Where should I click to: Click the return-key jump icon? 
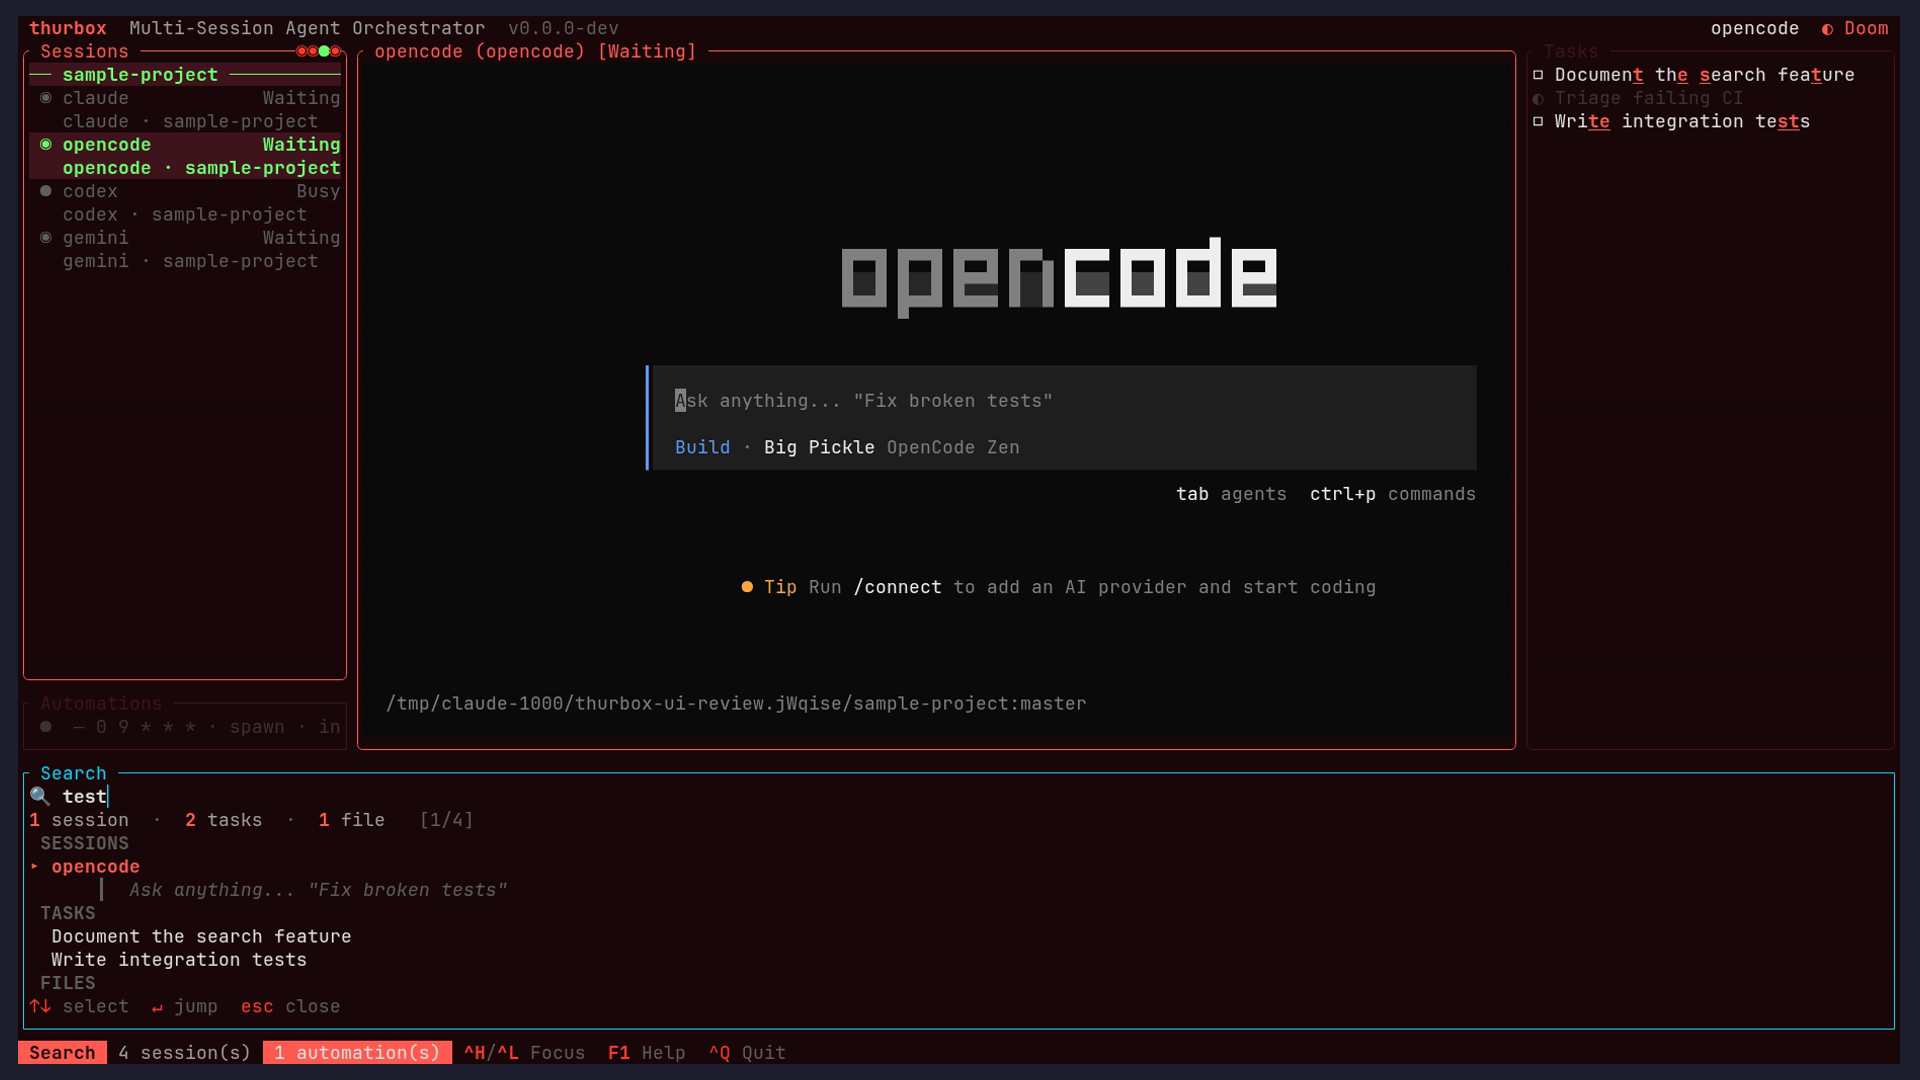tap(157, 1007)
